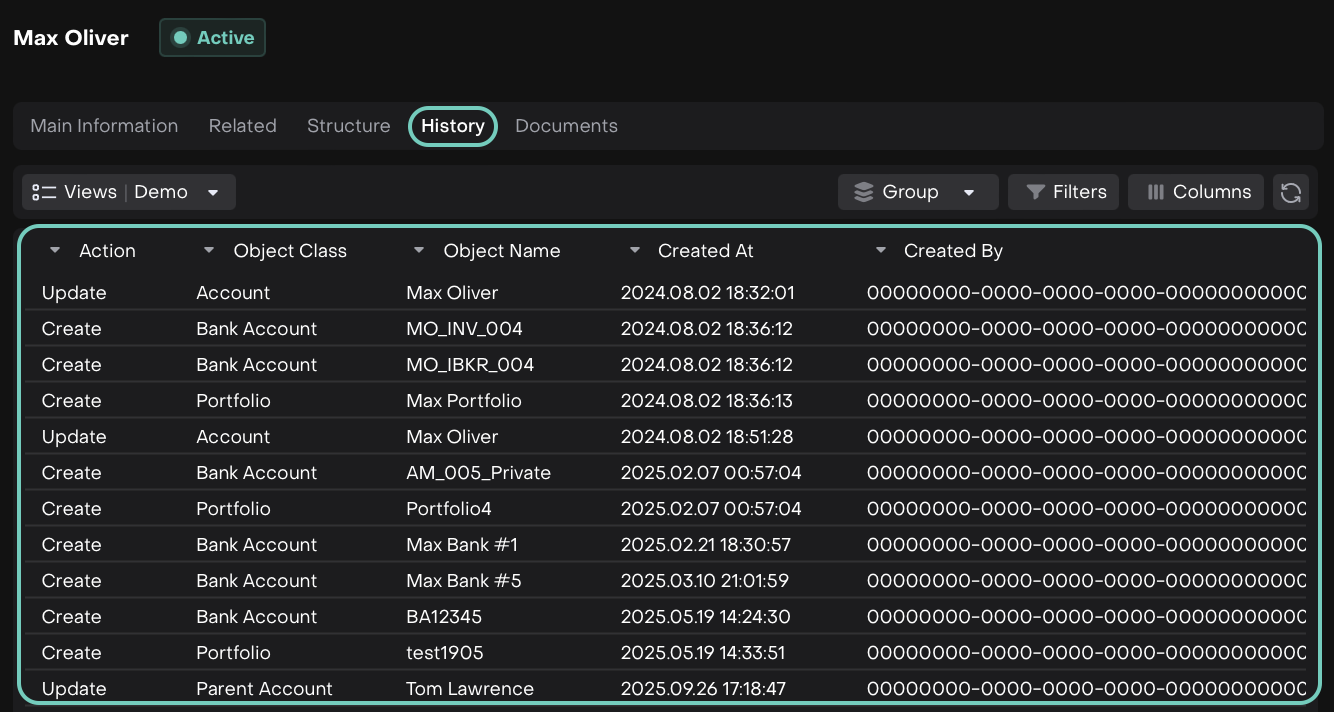1334x712 pixels.
Task: Open the Views Demo dropdown arrow
Action: (x=213, y=193)
